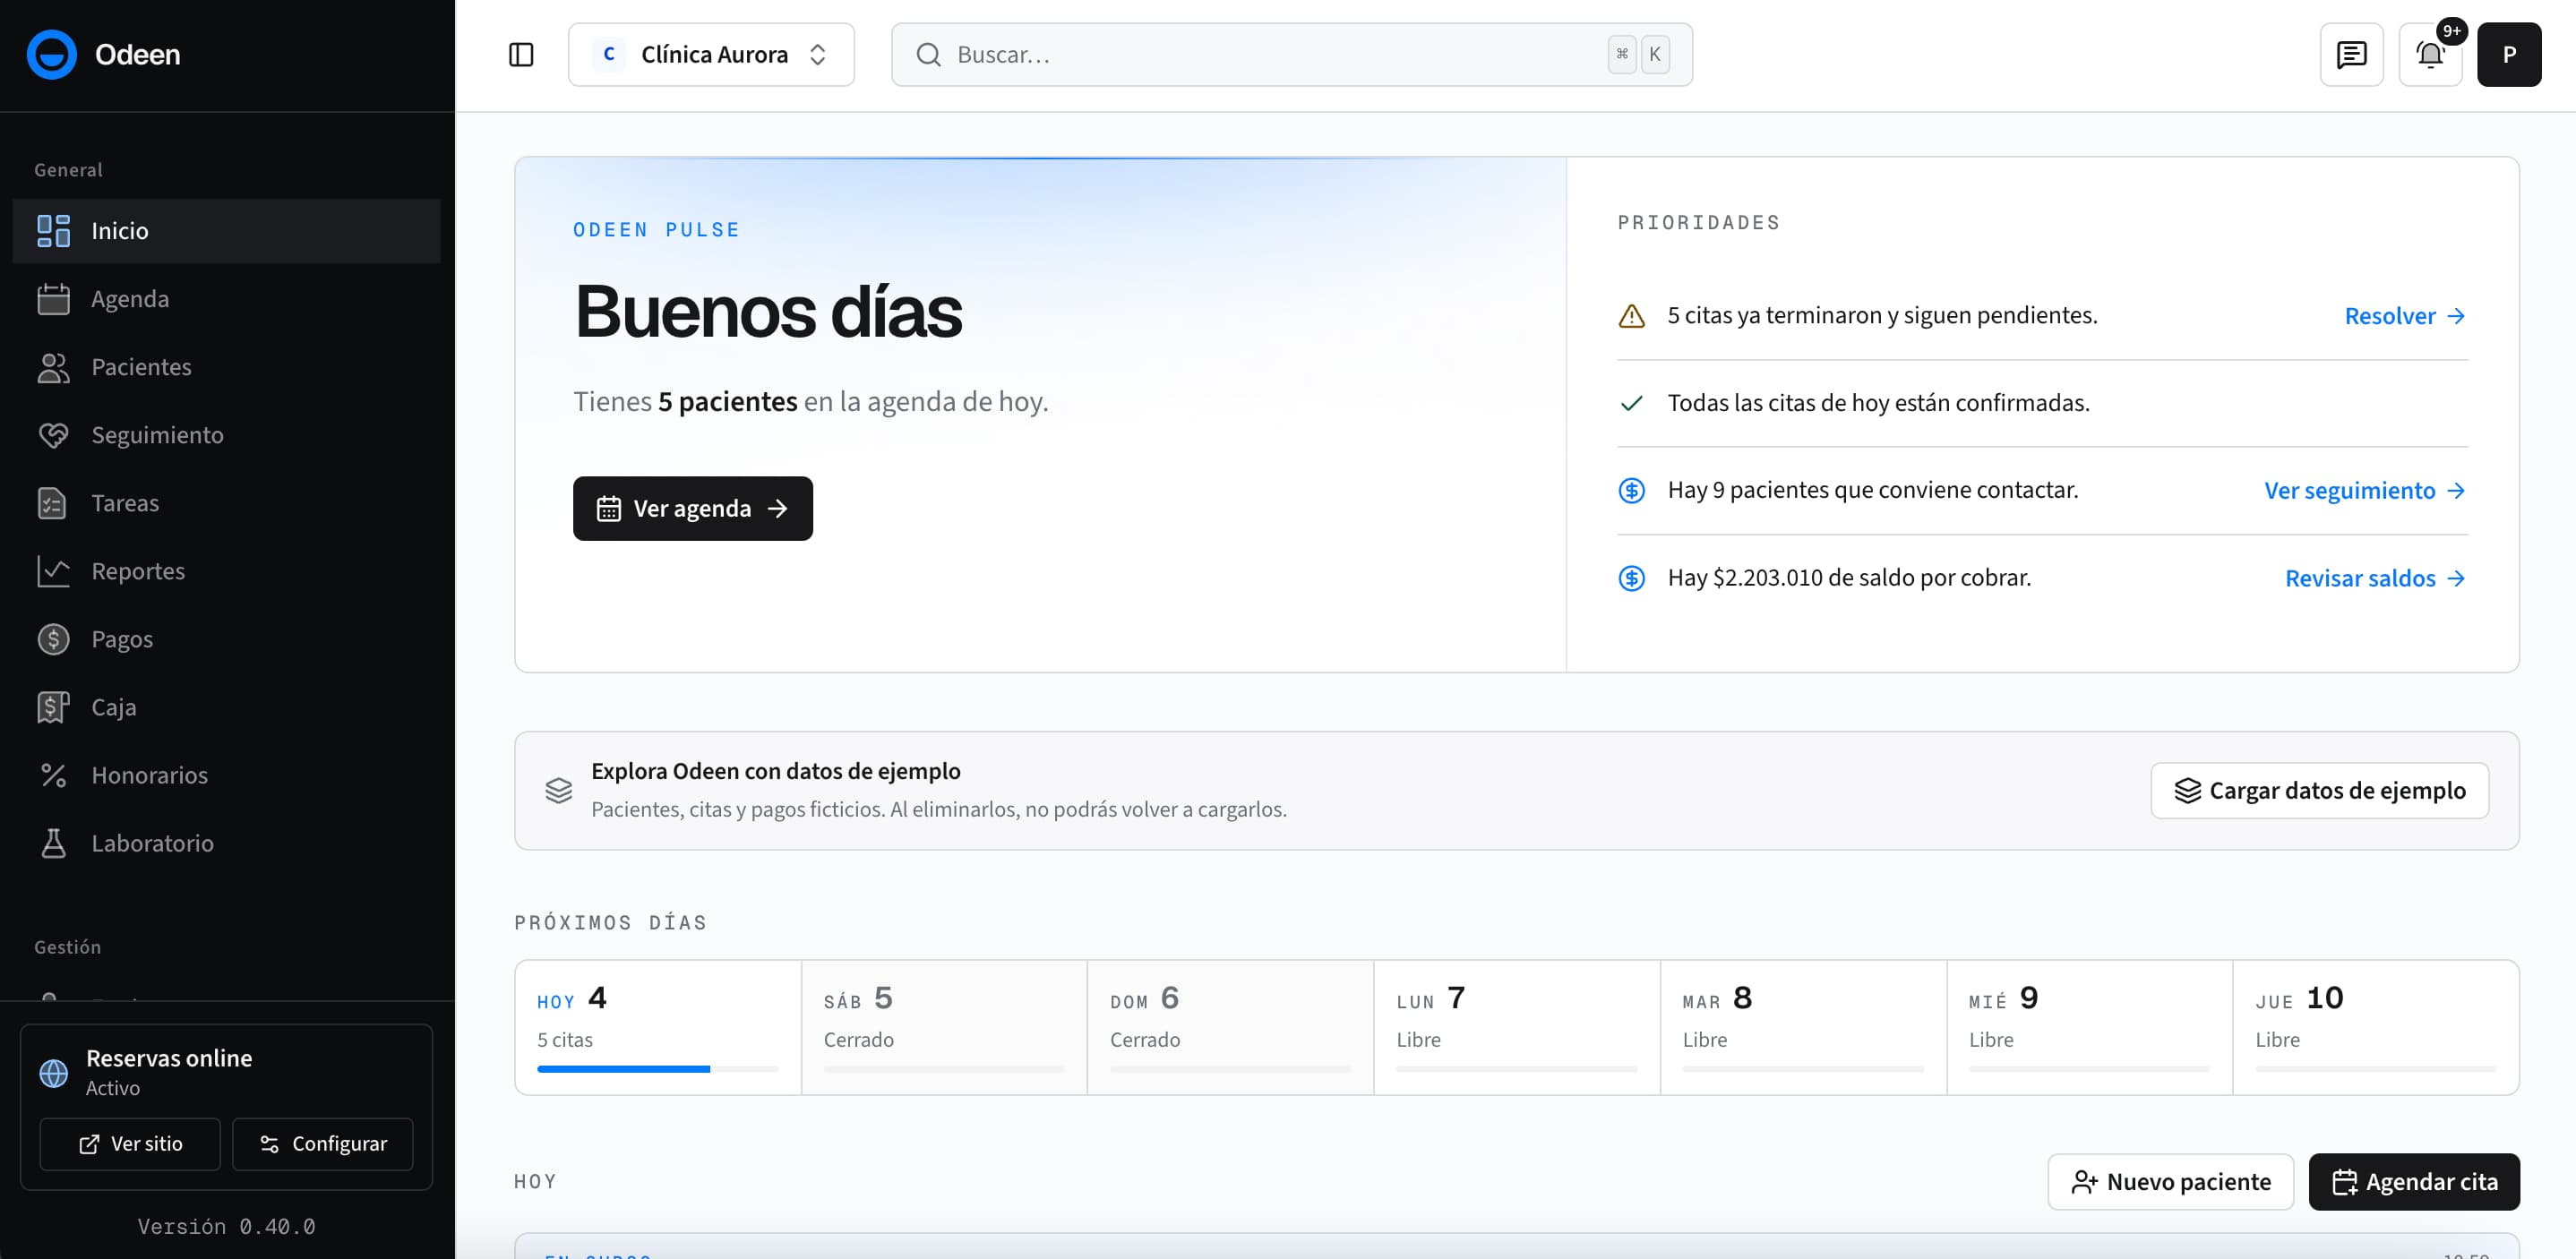Follow the Revisar saldos link
The width and height of the screenshot is (2576, 1259).
[x=2375, y=578]
